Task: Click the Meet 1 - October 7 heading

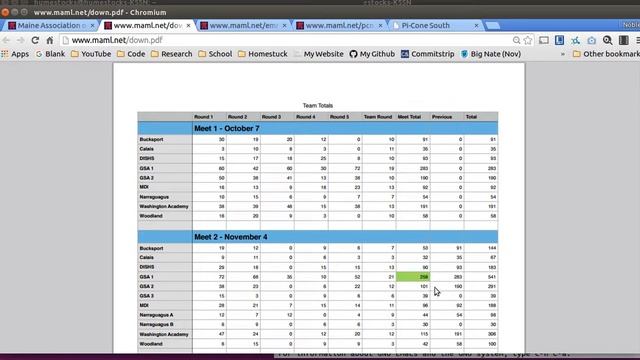Action: tap(227, 129)
